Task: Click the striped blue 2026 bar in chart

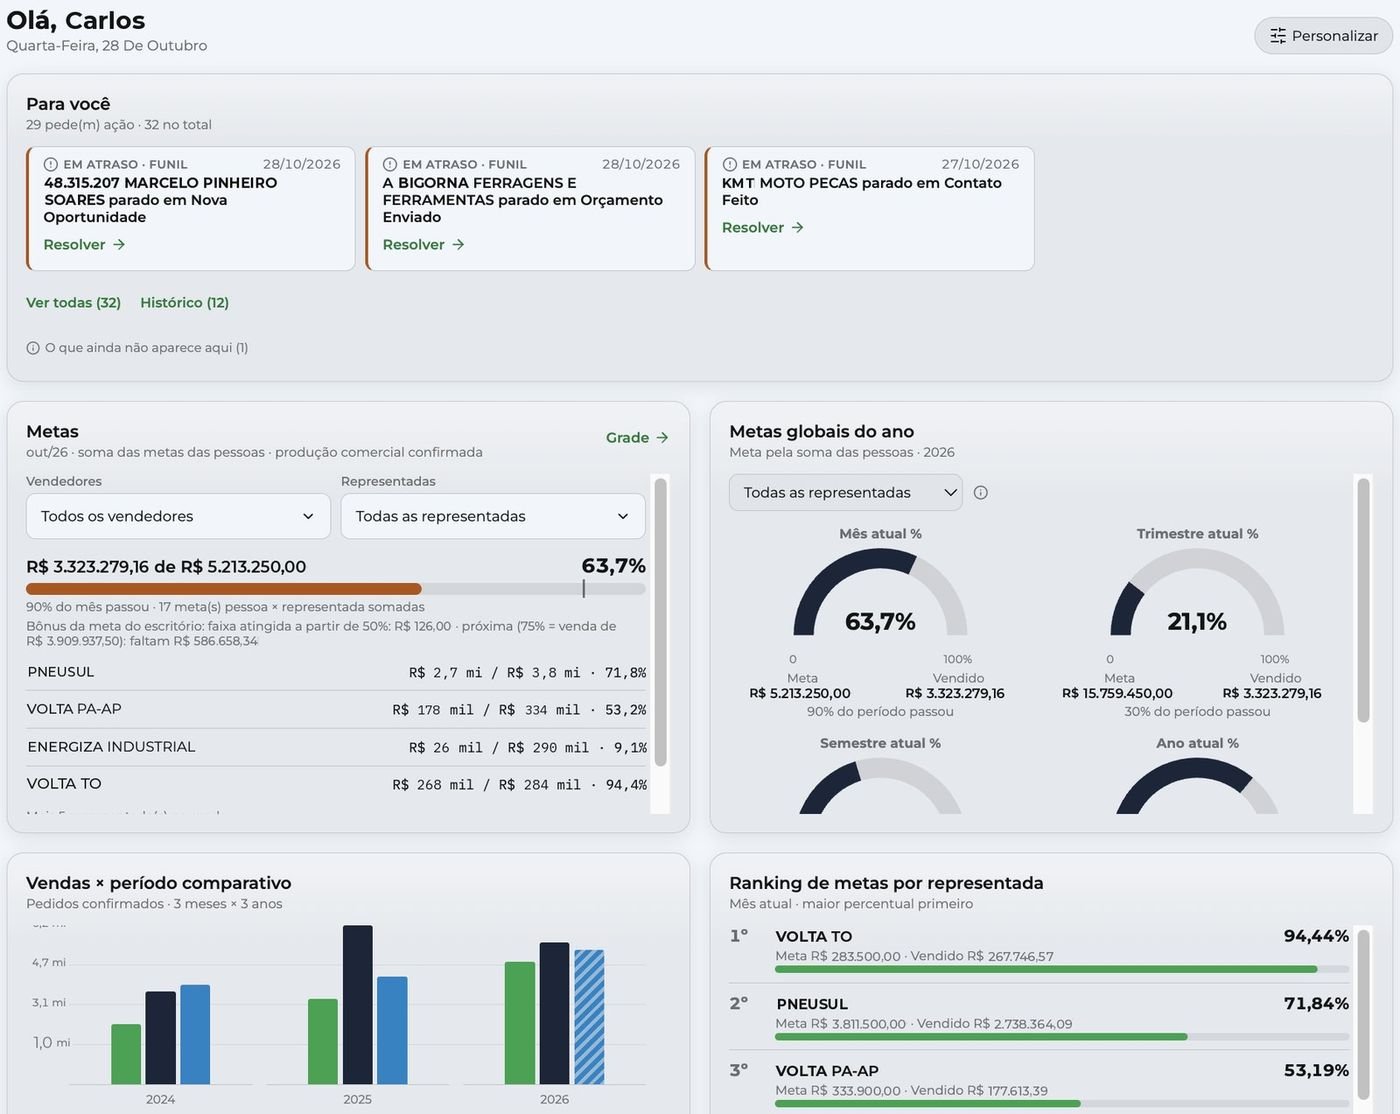Action: (x=589, y=1017)
